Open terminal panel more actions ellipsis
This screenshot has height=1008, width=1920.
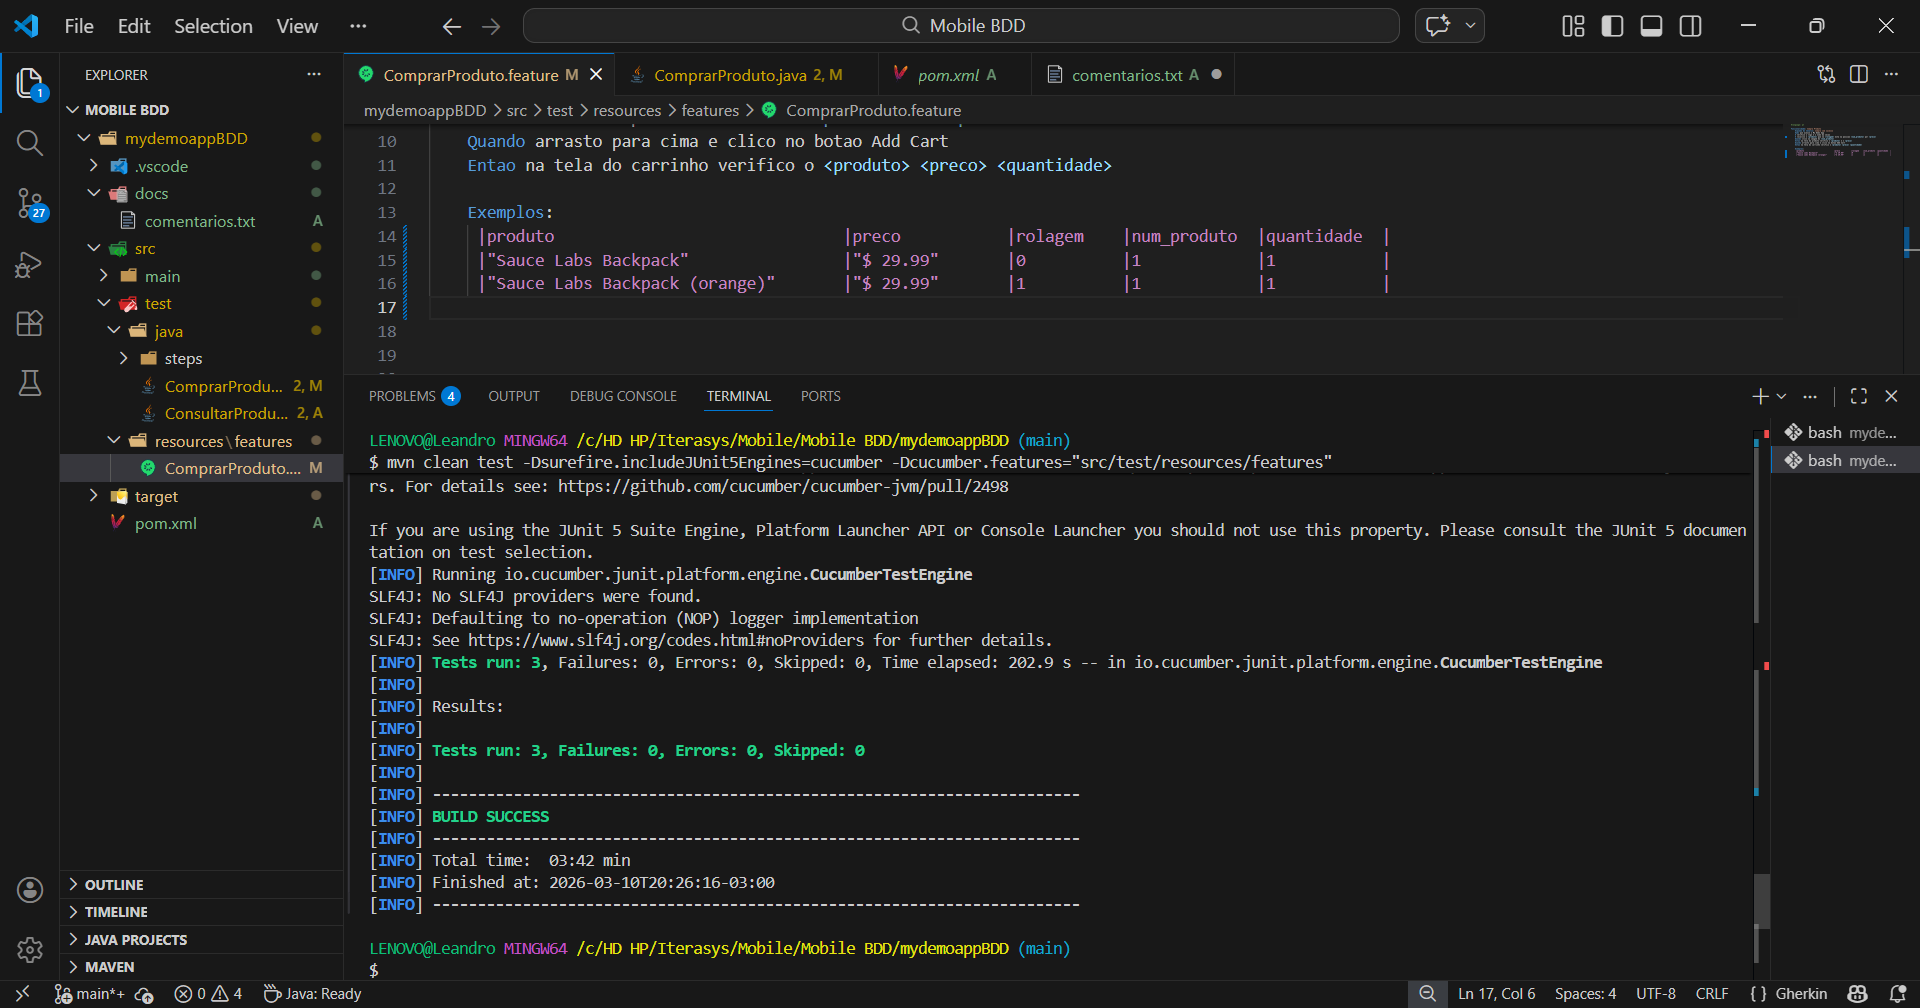click(x=1810, y=397)
